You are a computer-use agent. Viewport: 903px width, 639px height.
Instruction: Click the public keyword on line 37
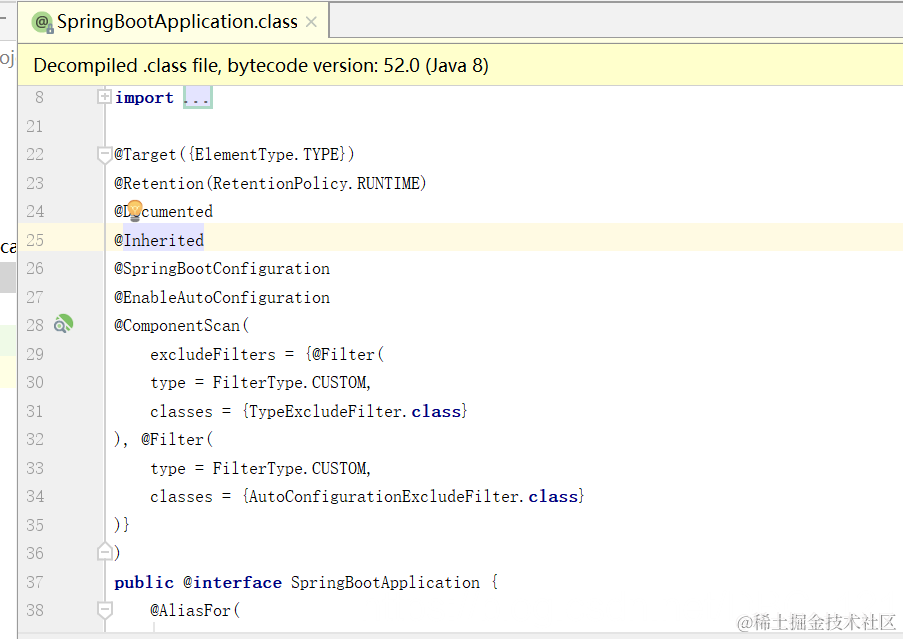point(144,583)
